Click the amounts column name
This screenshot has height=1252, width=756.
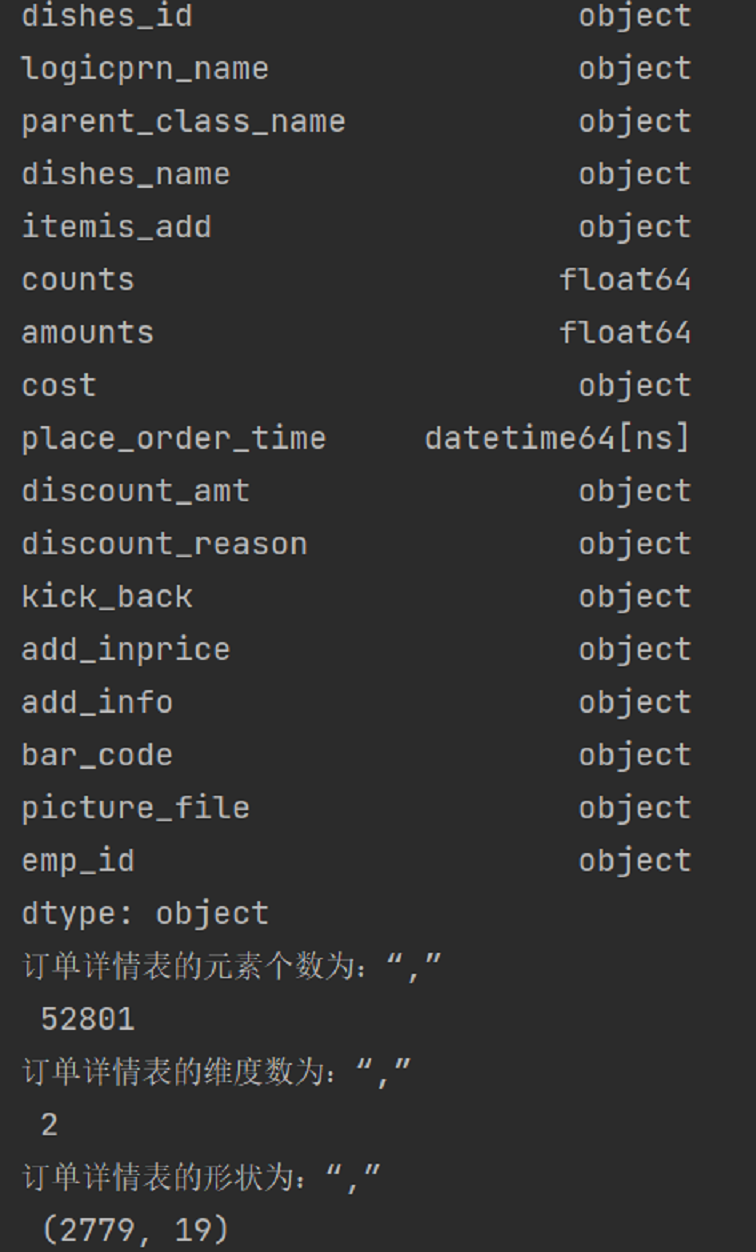[87, 333]
